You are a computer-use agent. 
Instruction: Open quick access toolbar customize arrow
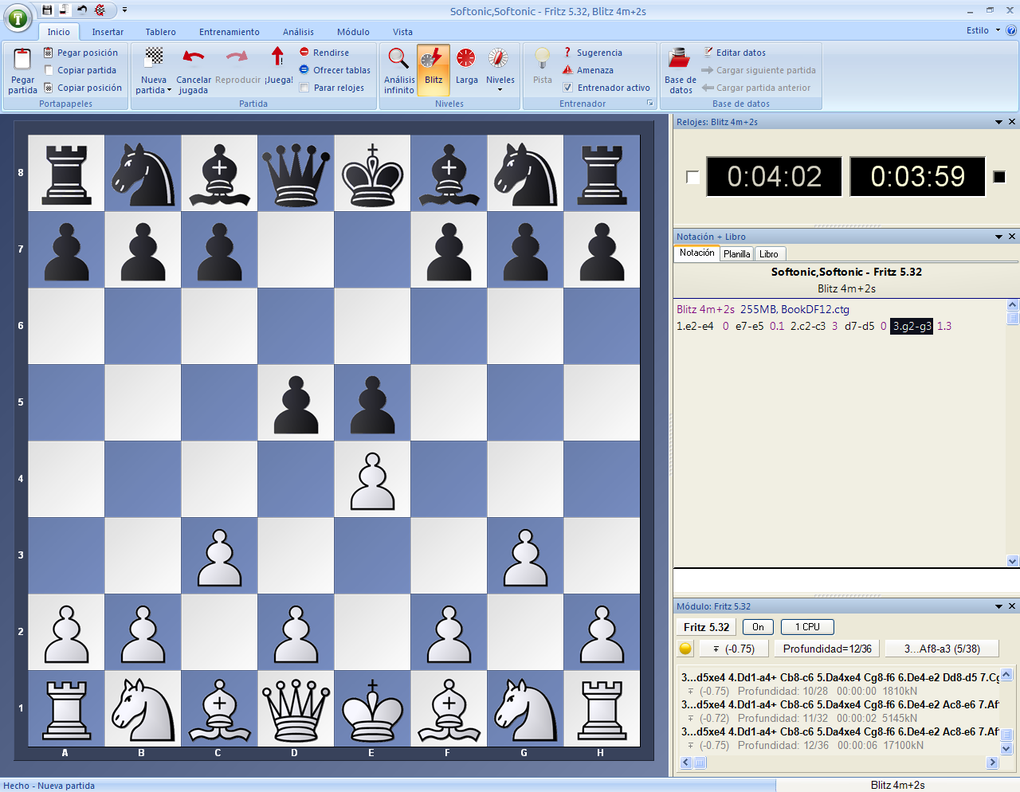125,10
